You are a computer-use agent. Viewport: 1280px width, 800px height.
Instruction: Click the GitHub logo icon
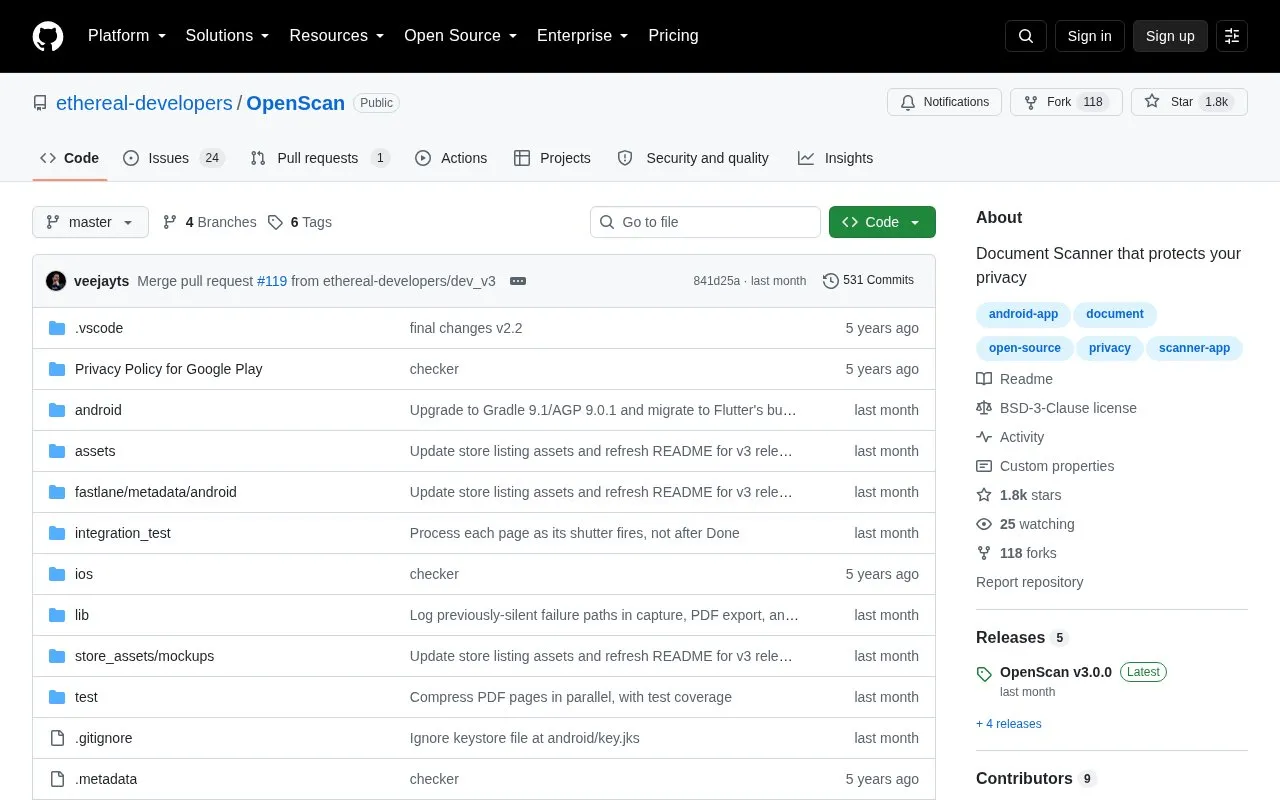click(48, 36)
